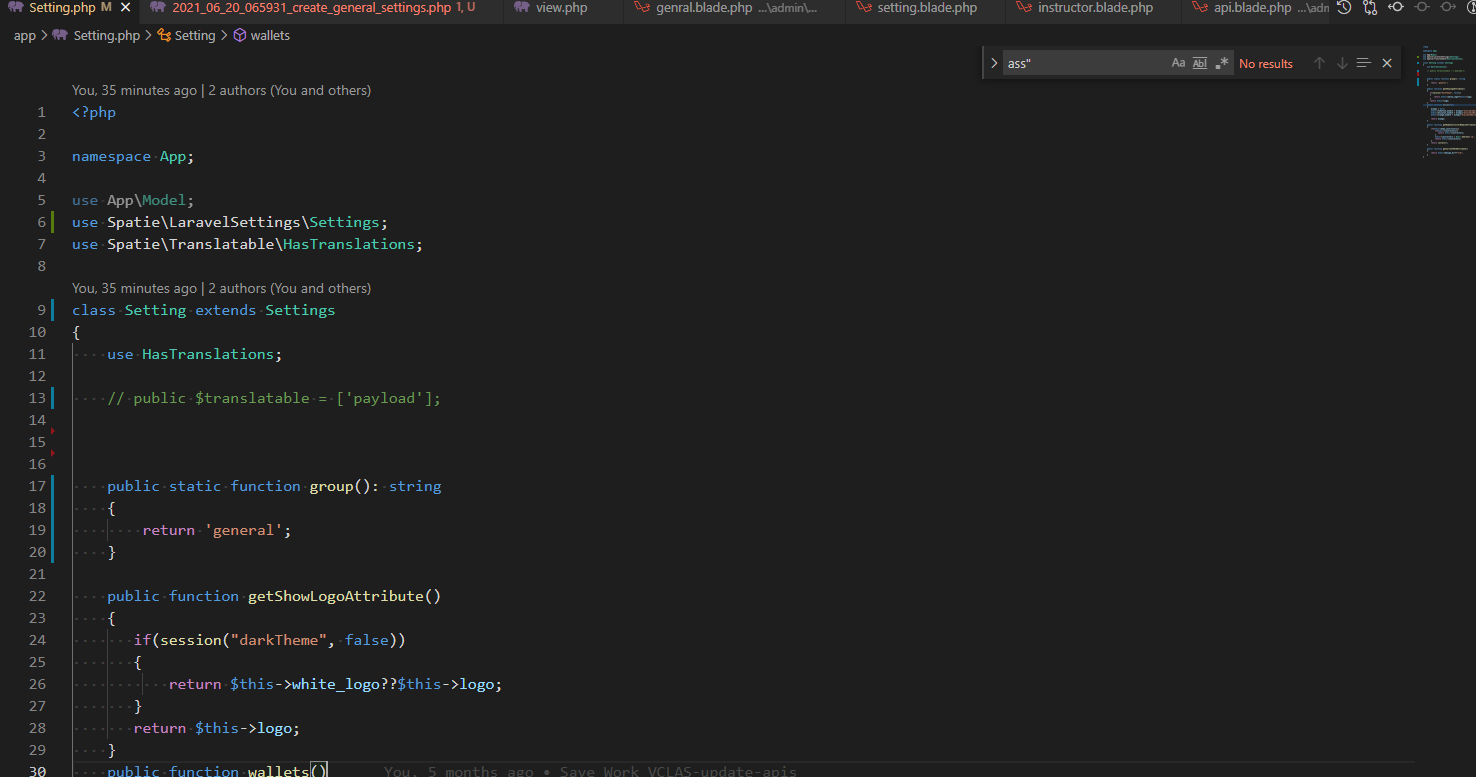Switch to genral.blade.php tab
The image size is (1476, 777).
pos(704,8)
